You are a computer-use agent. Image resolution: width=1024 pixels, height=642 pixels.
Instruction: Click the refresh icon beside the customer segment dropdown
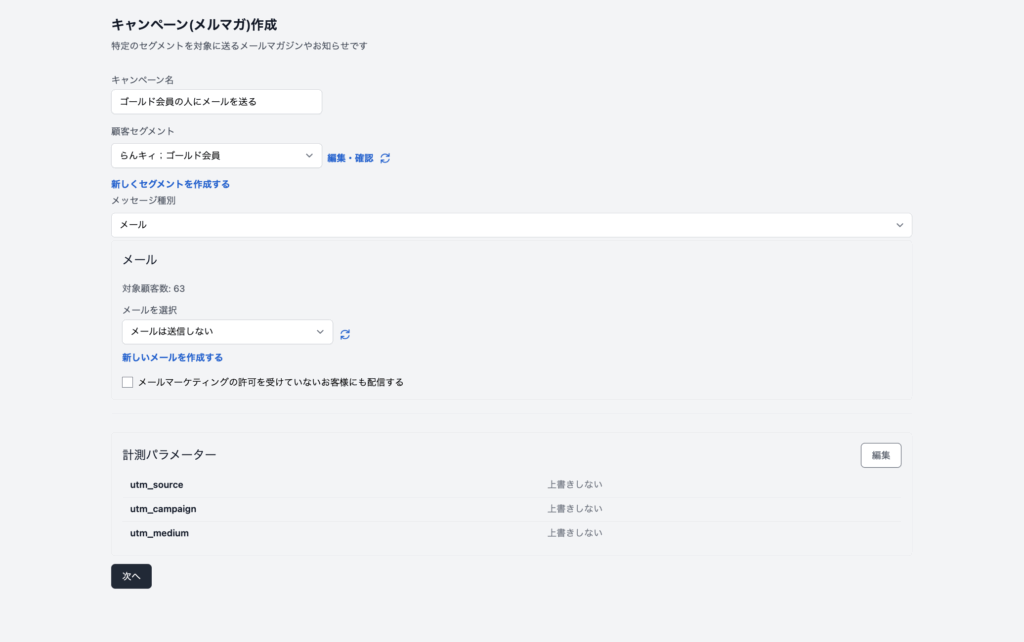pos(385,158)
